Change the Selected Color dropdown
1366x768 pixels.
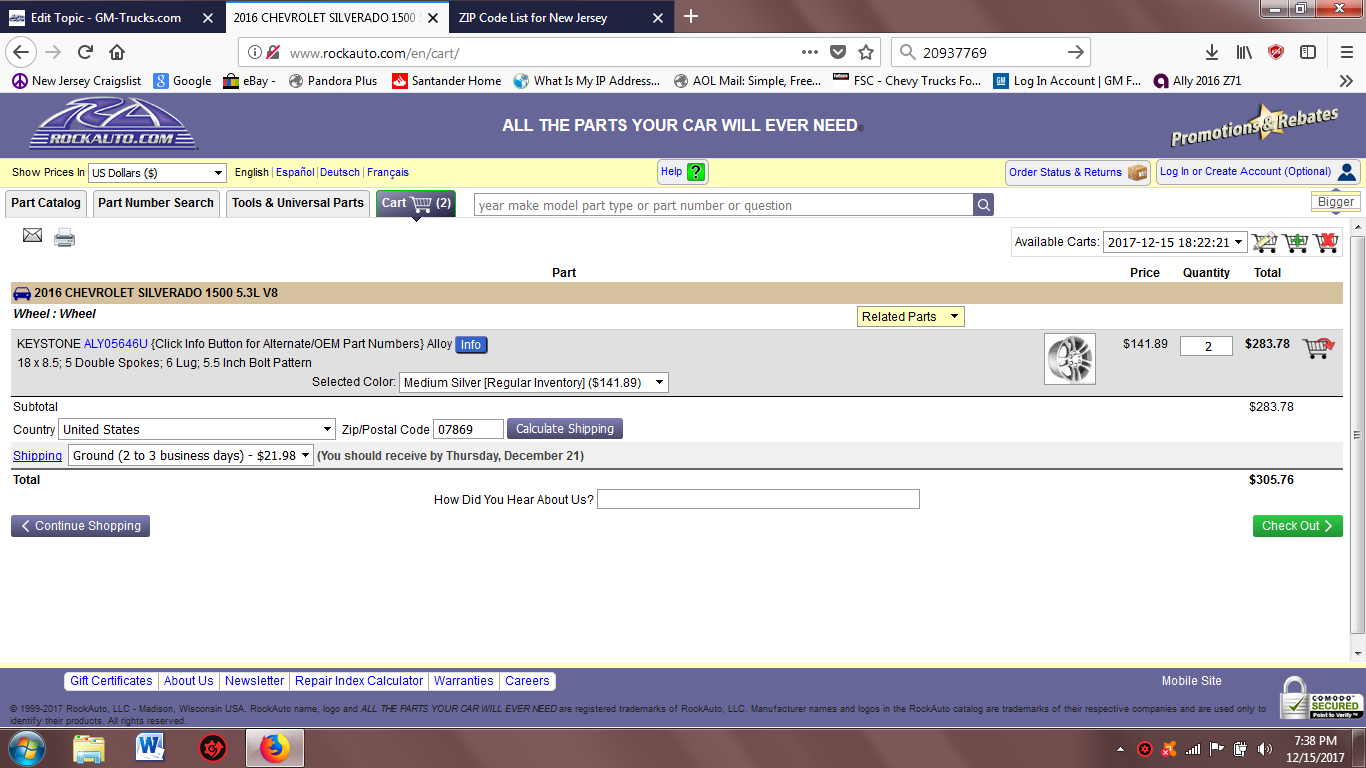pos(534,383)
